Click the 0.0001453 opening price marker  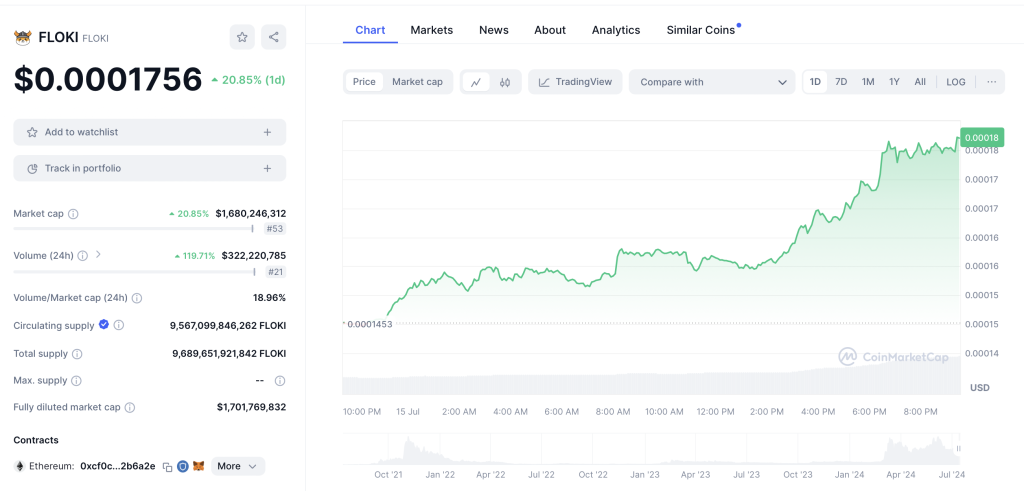coord(368,324)
